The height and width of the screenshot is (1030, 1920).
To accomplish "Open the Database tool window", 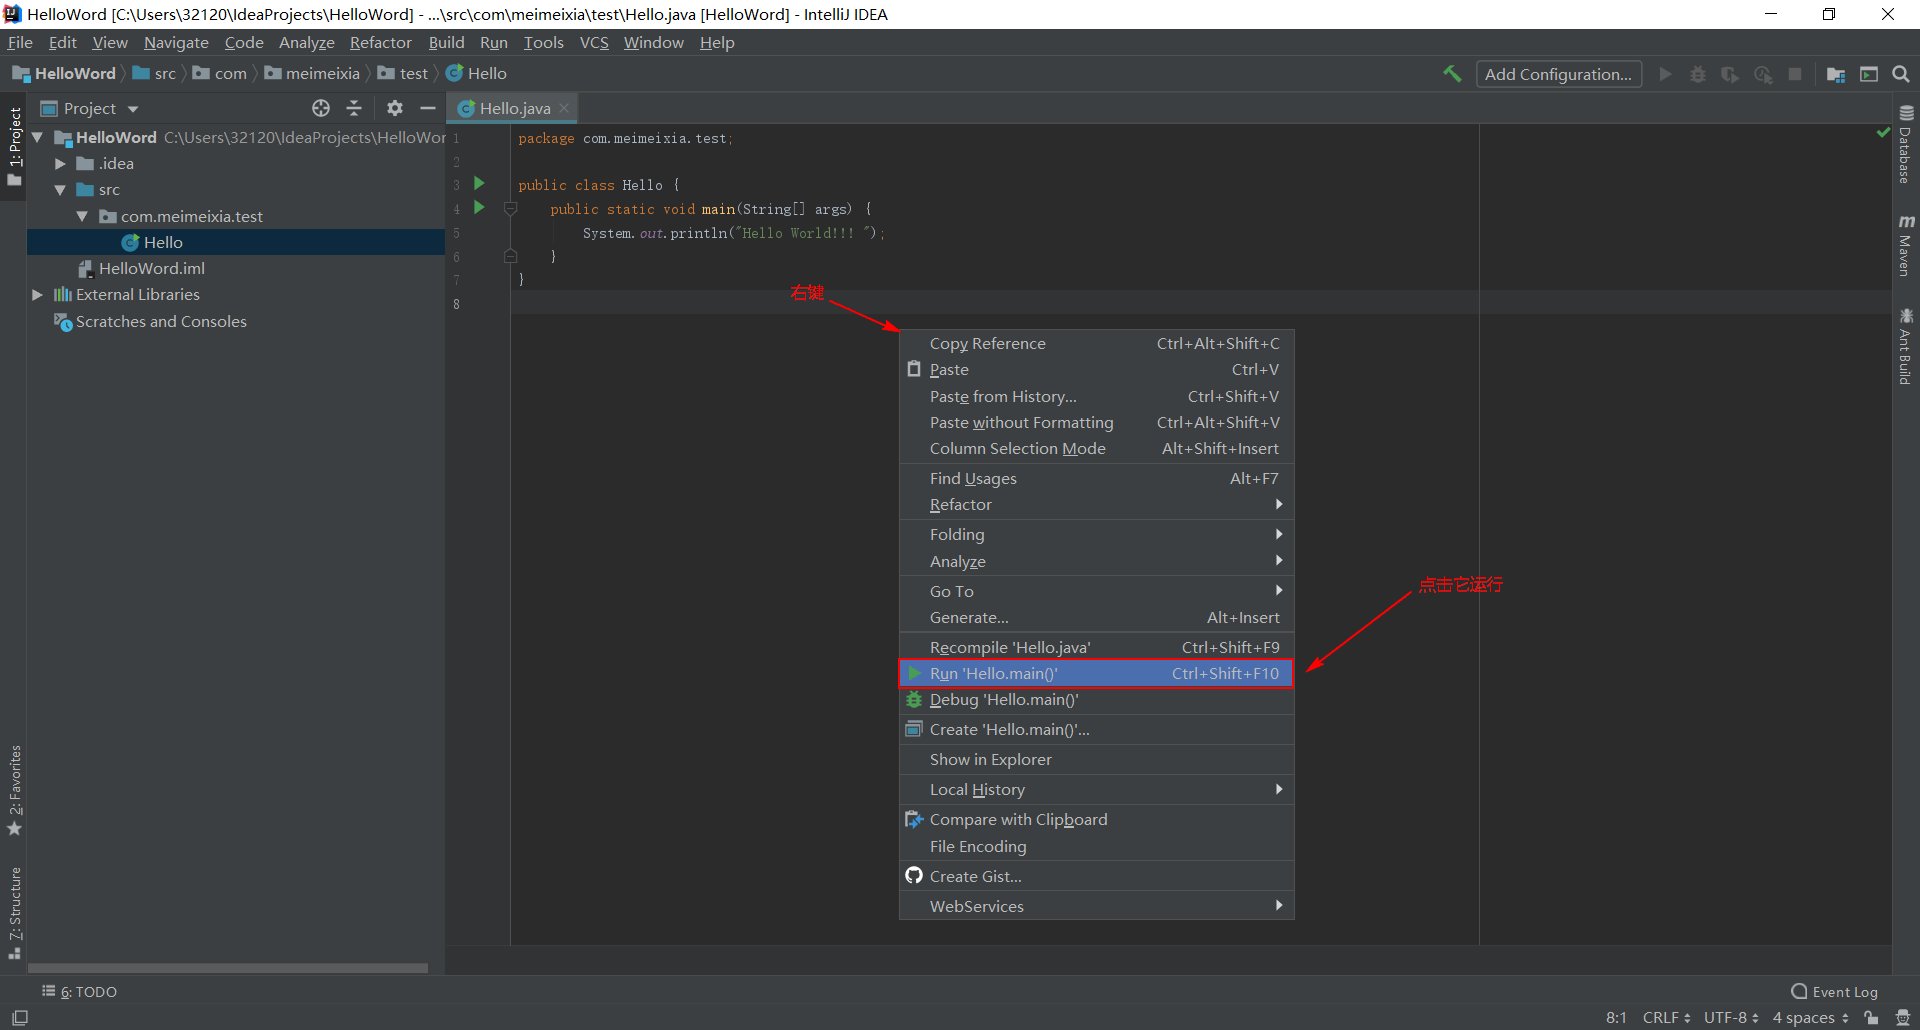I will click(1906, 145).
